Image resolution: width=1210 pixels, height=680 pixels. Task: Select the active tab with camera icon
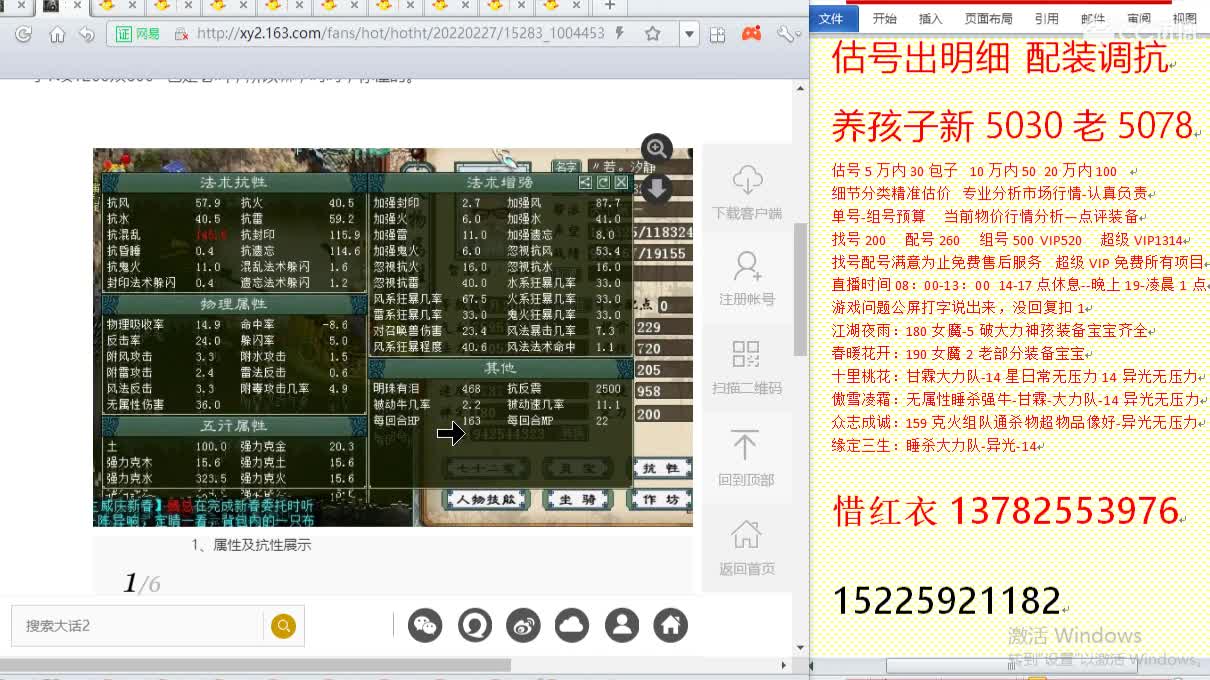(62, 6)
